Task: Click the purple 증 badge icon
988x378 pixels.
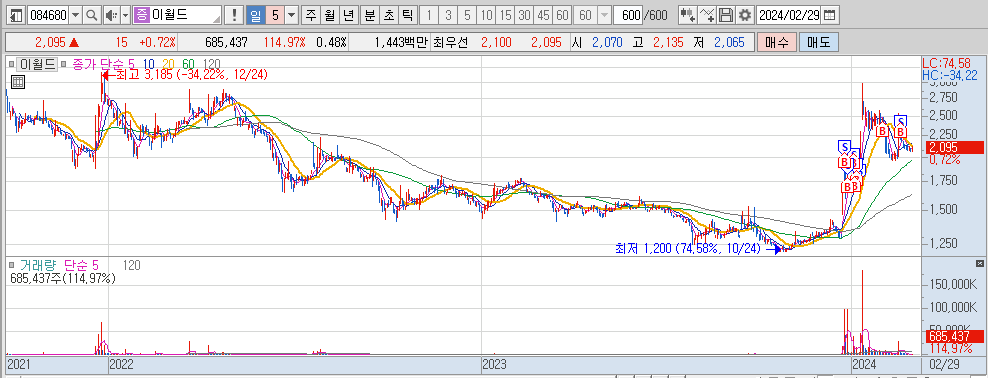Action: (142, 14)
